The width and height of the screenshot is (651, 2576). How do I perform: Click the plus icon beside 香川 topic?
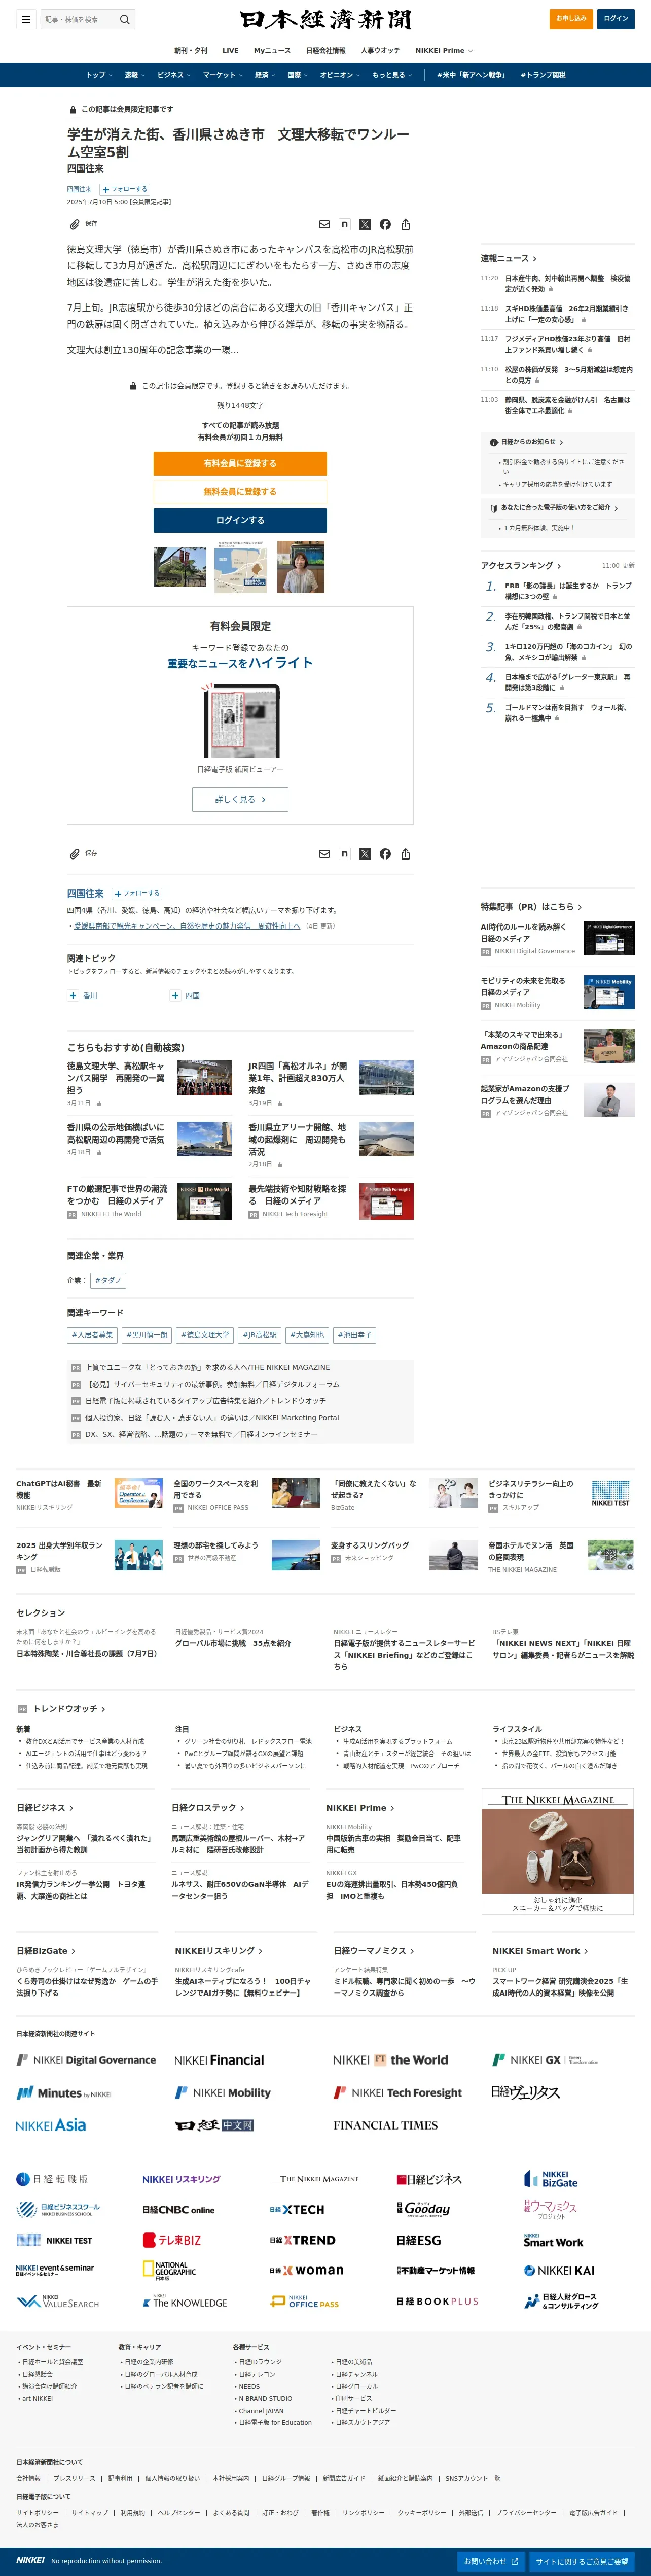pos(72,995)
